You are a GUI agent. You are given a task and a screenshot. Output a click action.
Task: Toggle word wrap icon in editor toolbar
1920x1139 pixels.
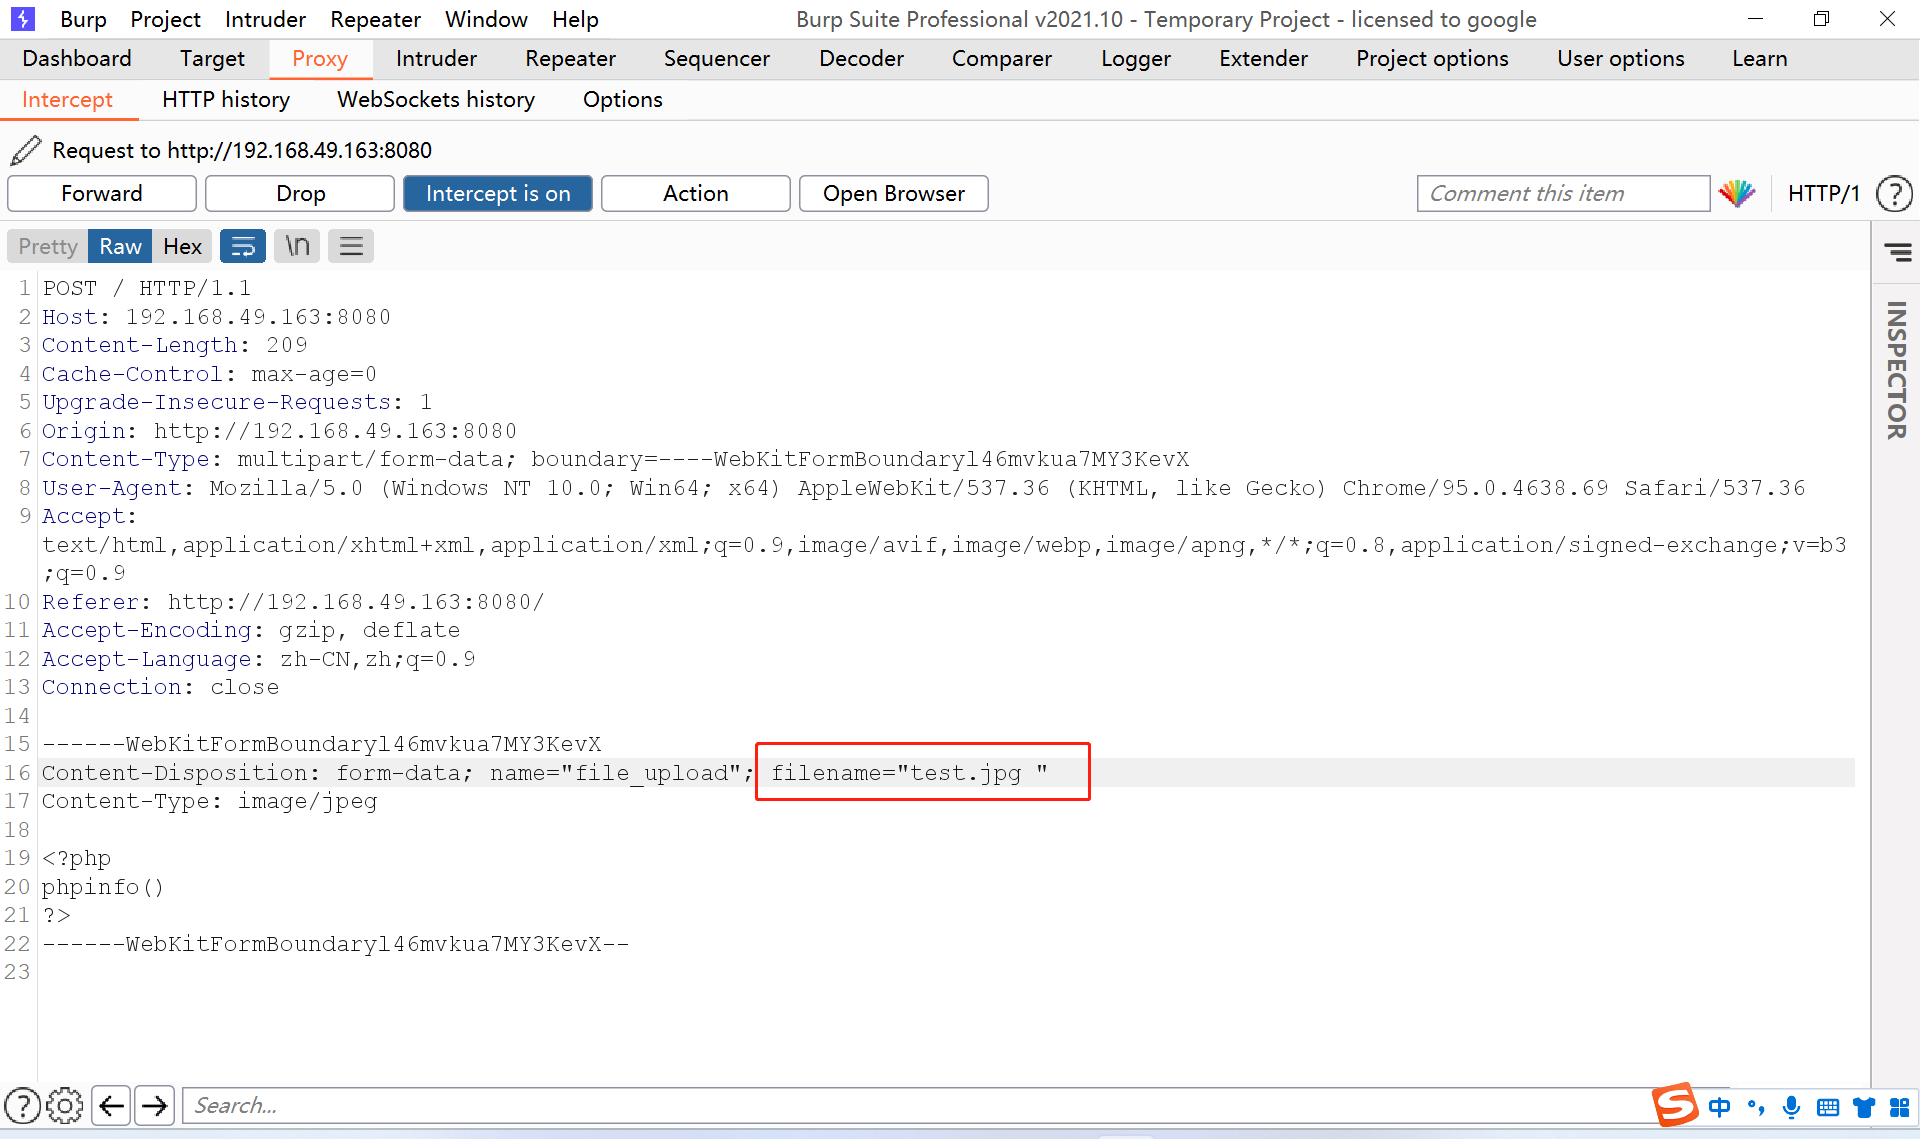click(243, 246)
